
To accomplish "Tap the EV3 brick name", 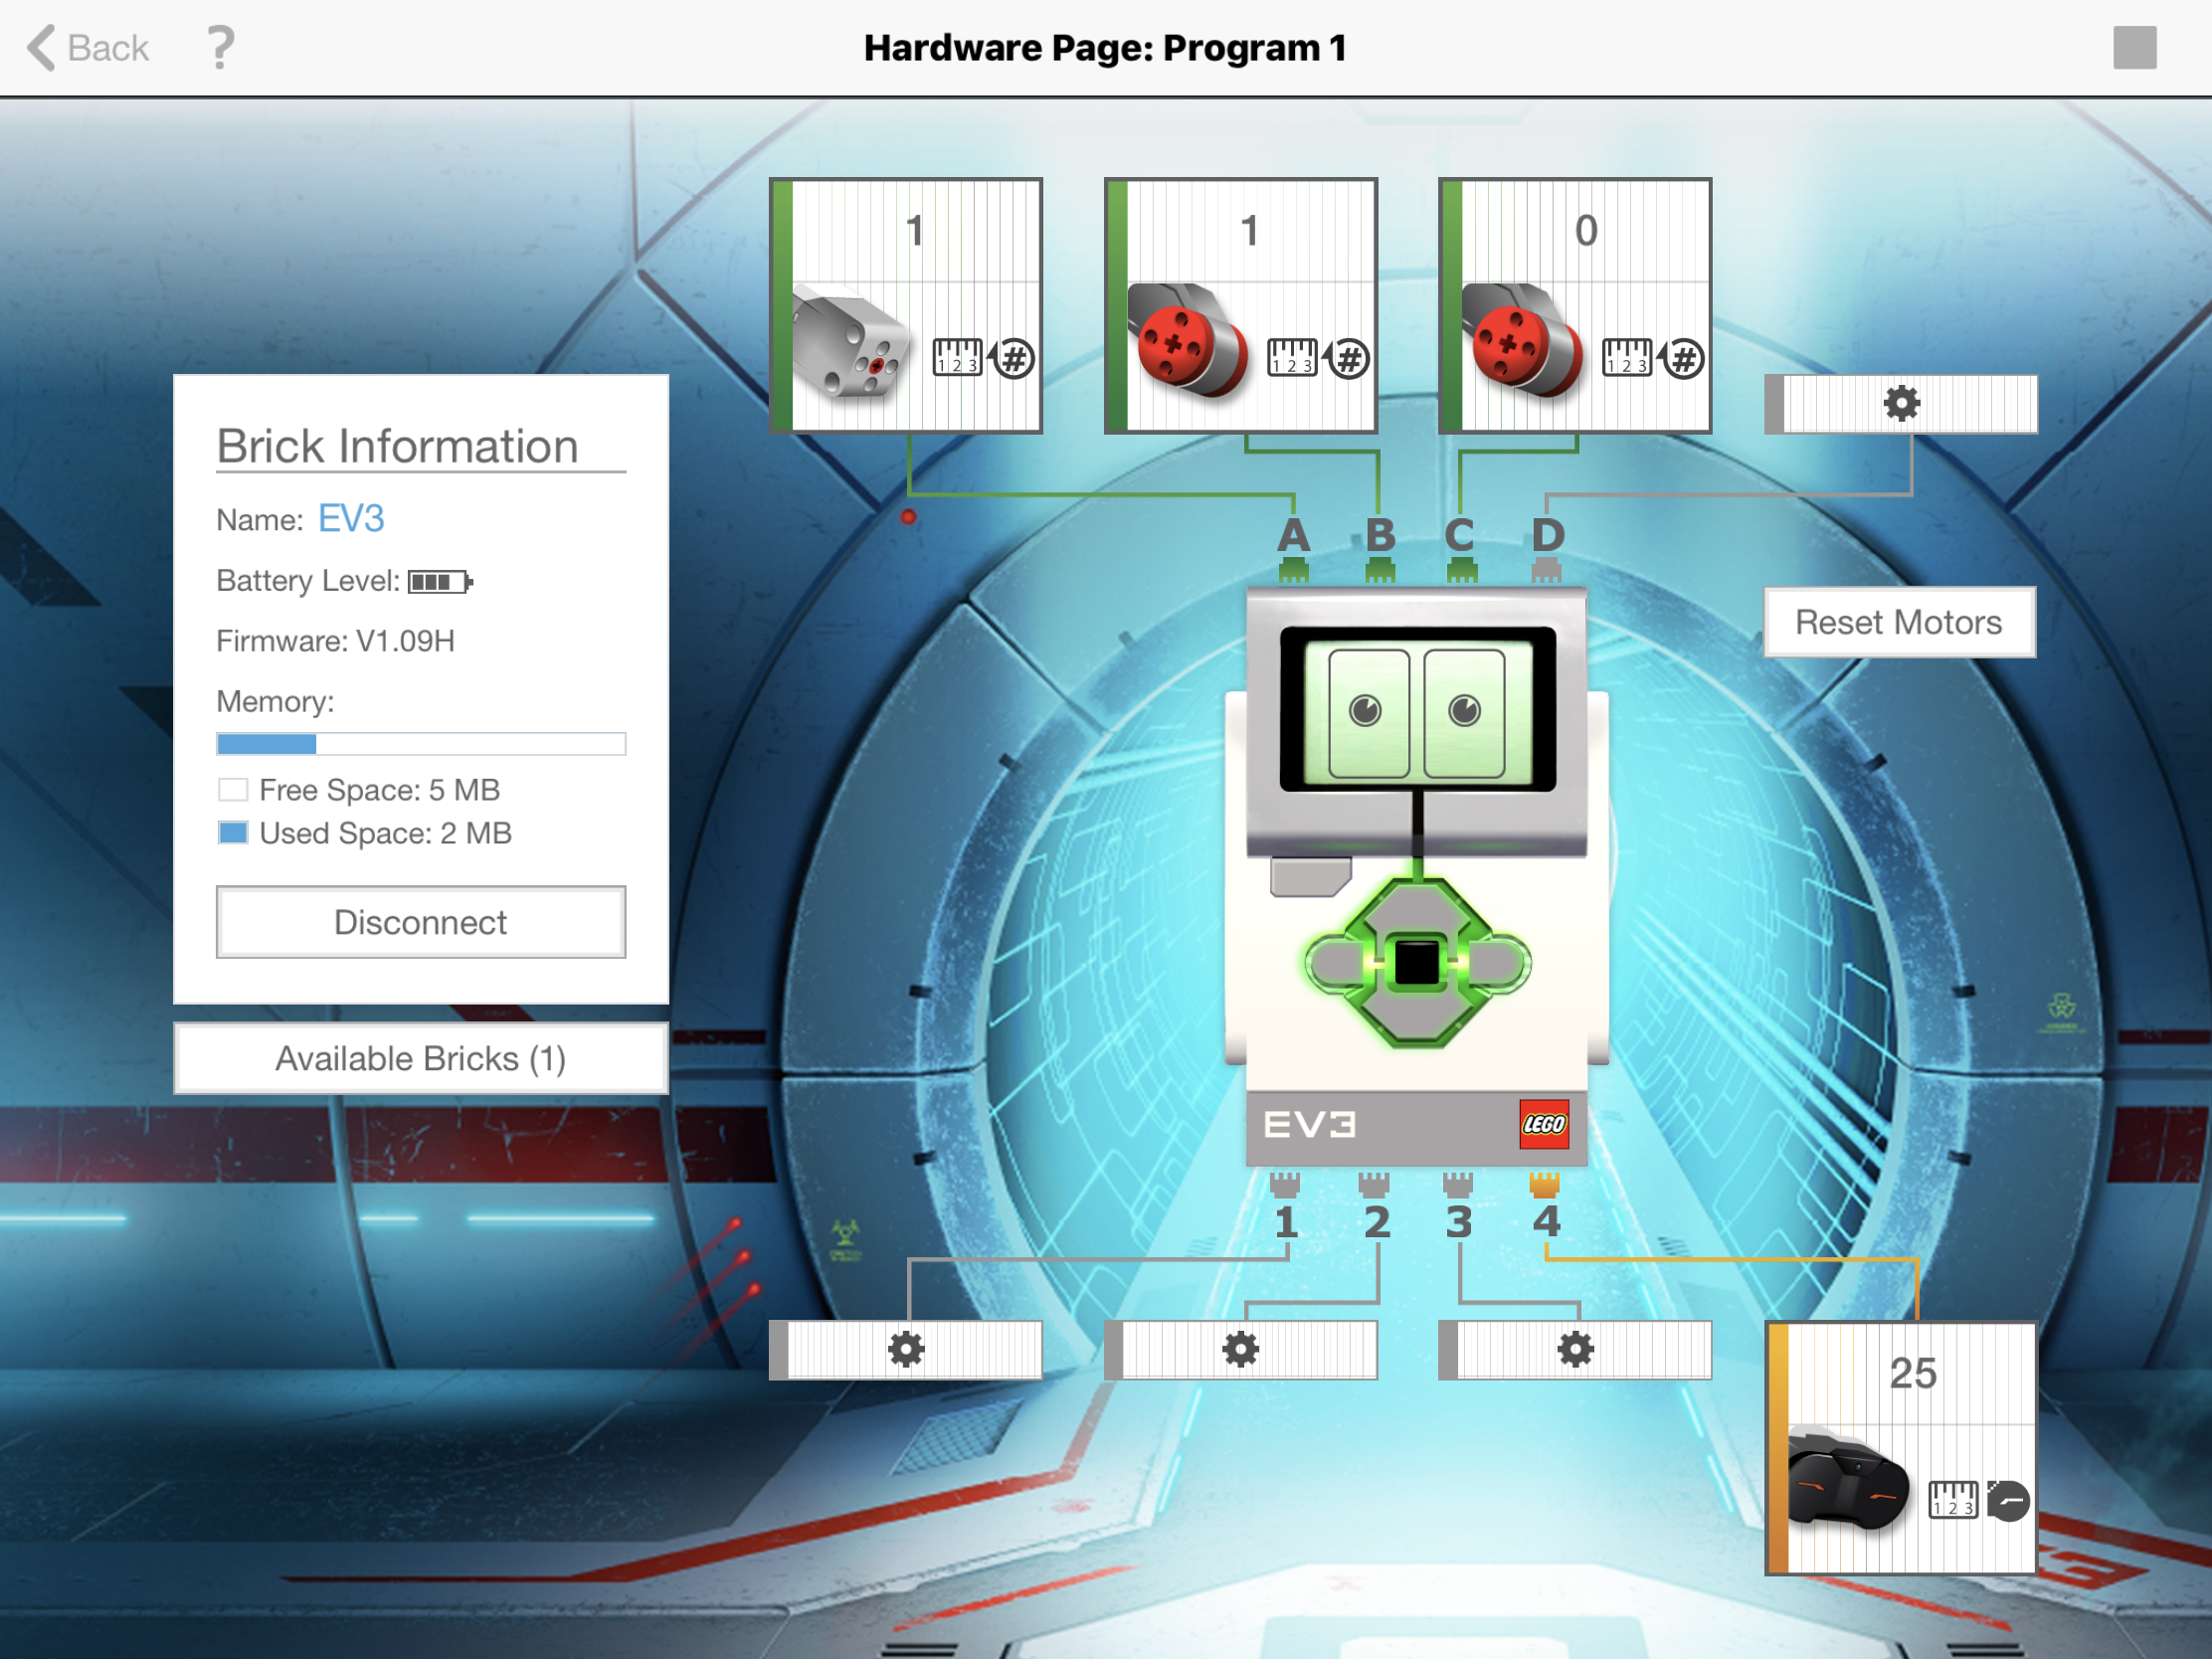I will point(351,519).
